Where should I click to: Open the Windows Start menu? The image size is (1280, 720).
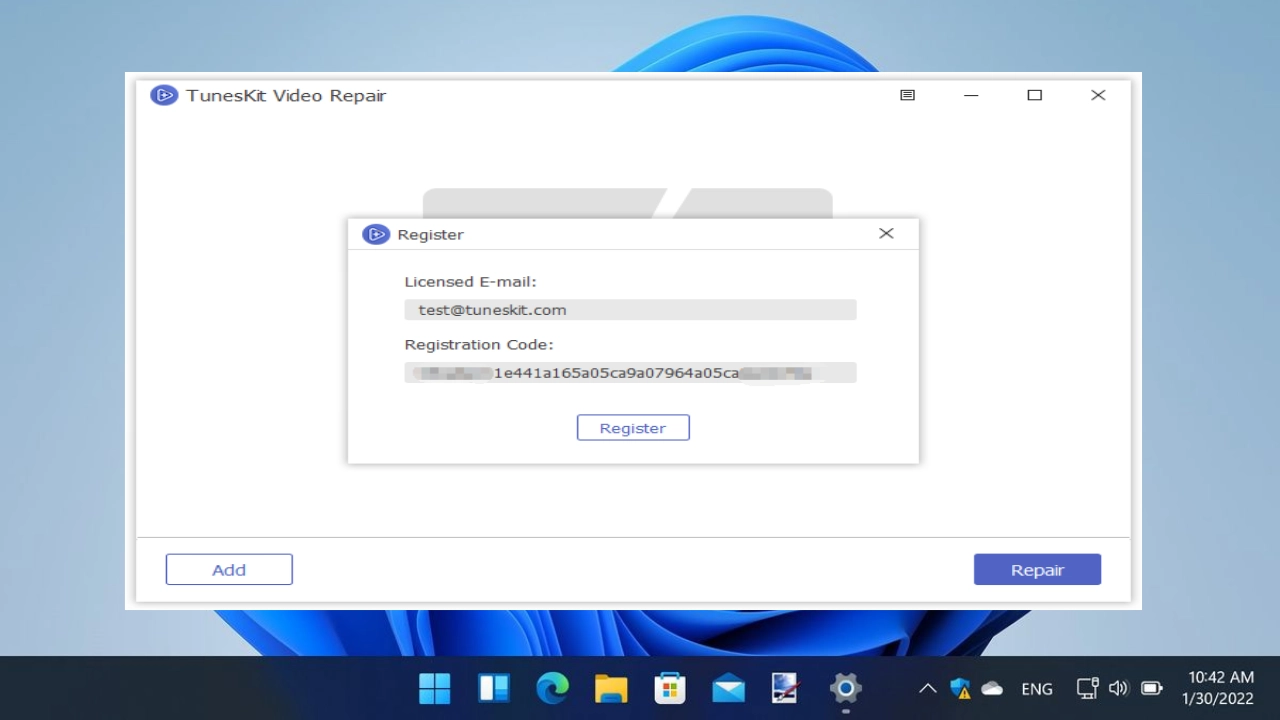tap(435, 688)
